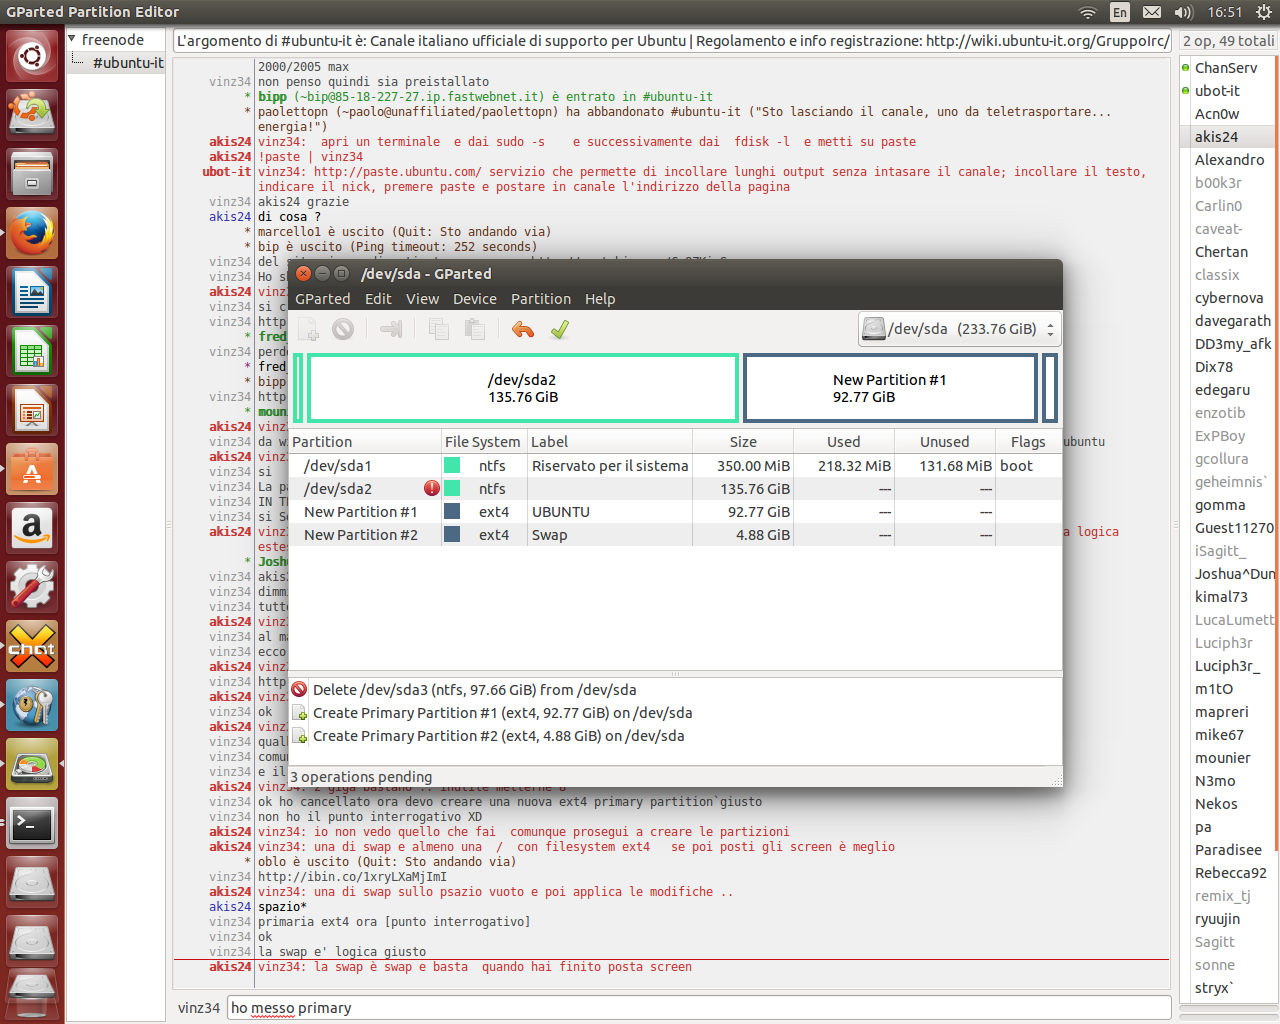Open the Device menu
Image resolution: width=1280 pixels, height=1024 pixels.
(474, 299)
